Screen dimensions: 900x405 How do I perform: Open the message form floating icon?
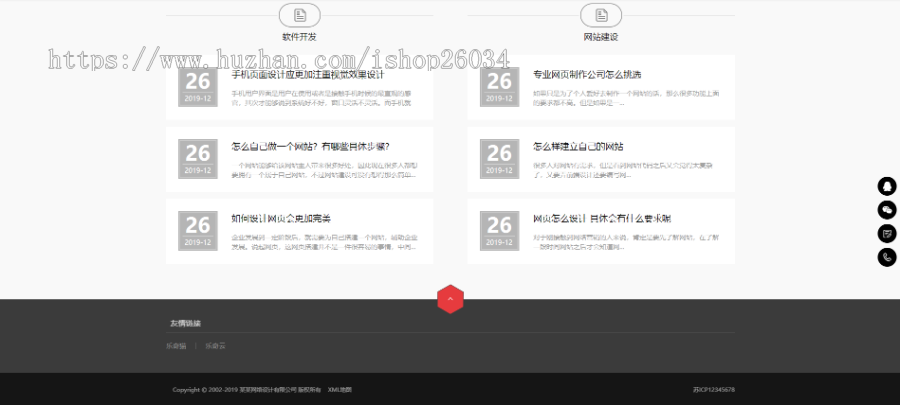coord(887,233)
